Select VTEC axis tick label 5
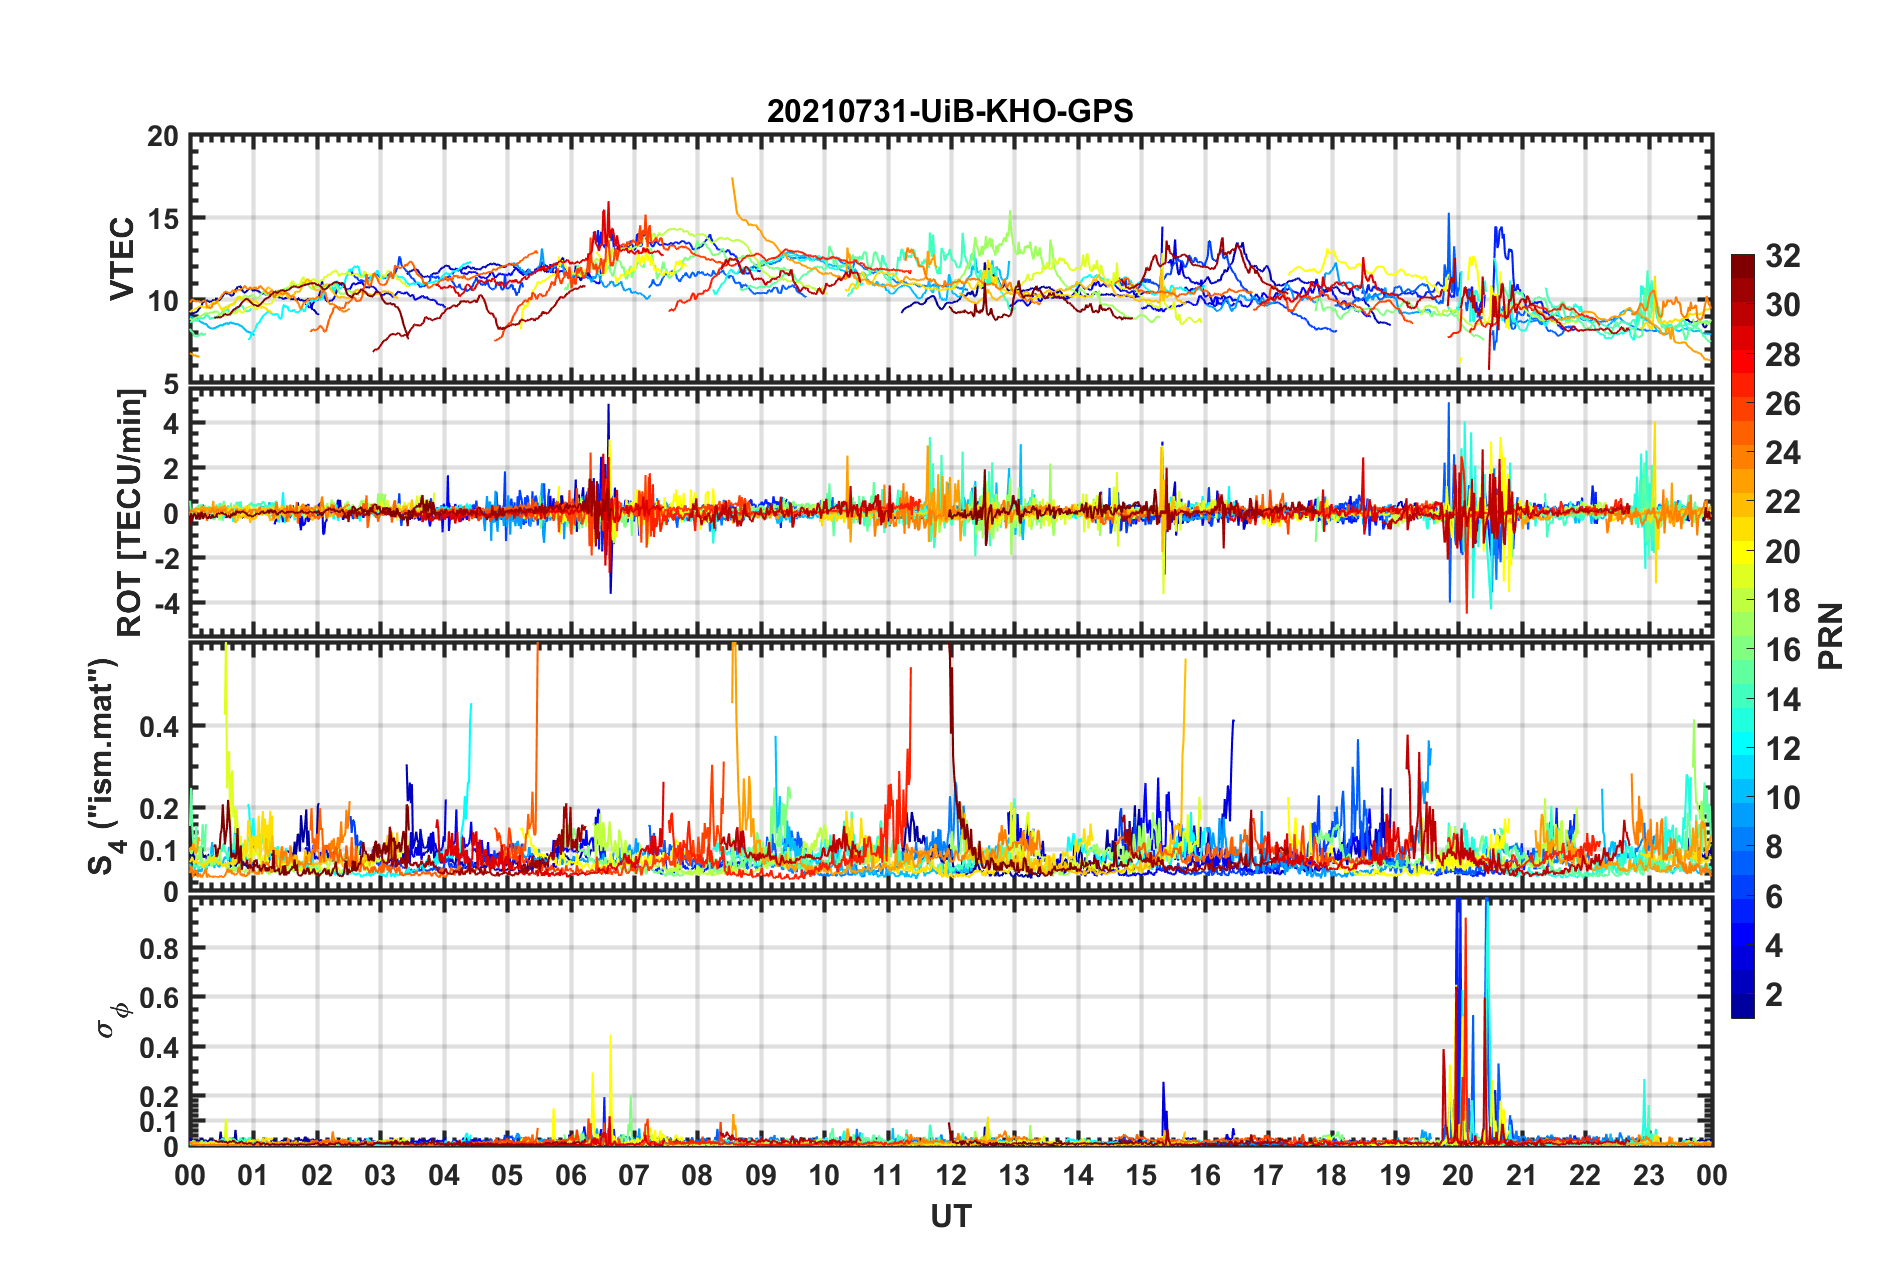This screenshot has width=1902, height=1272. [x=172, y=384]
